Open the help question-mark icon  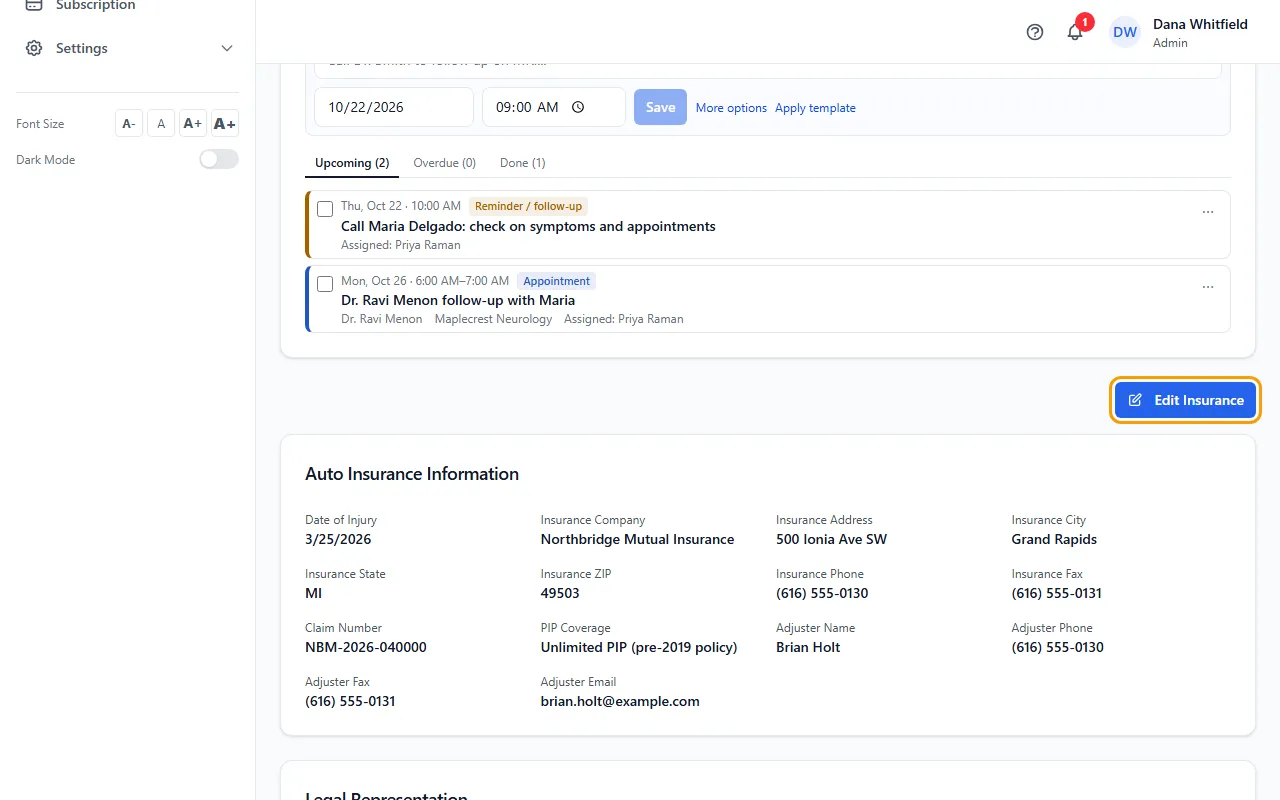(x=1035, y=32)
